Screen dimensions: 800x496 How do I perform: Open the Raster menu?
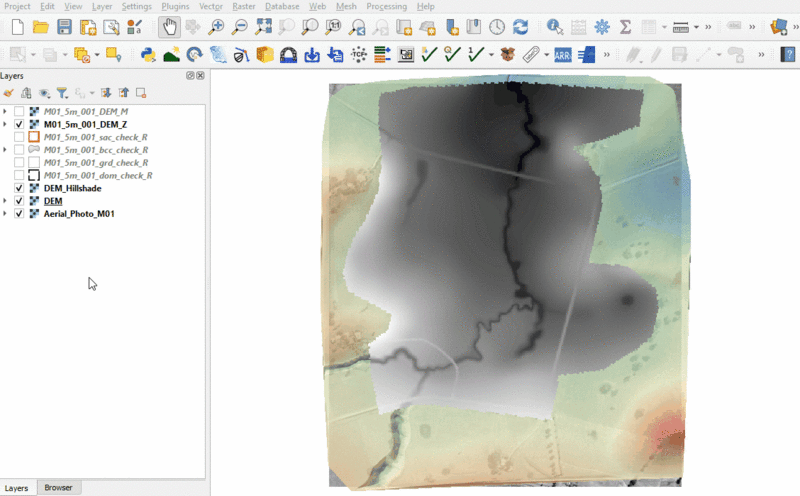(243, 6)
